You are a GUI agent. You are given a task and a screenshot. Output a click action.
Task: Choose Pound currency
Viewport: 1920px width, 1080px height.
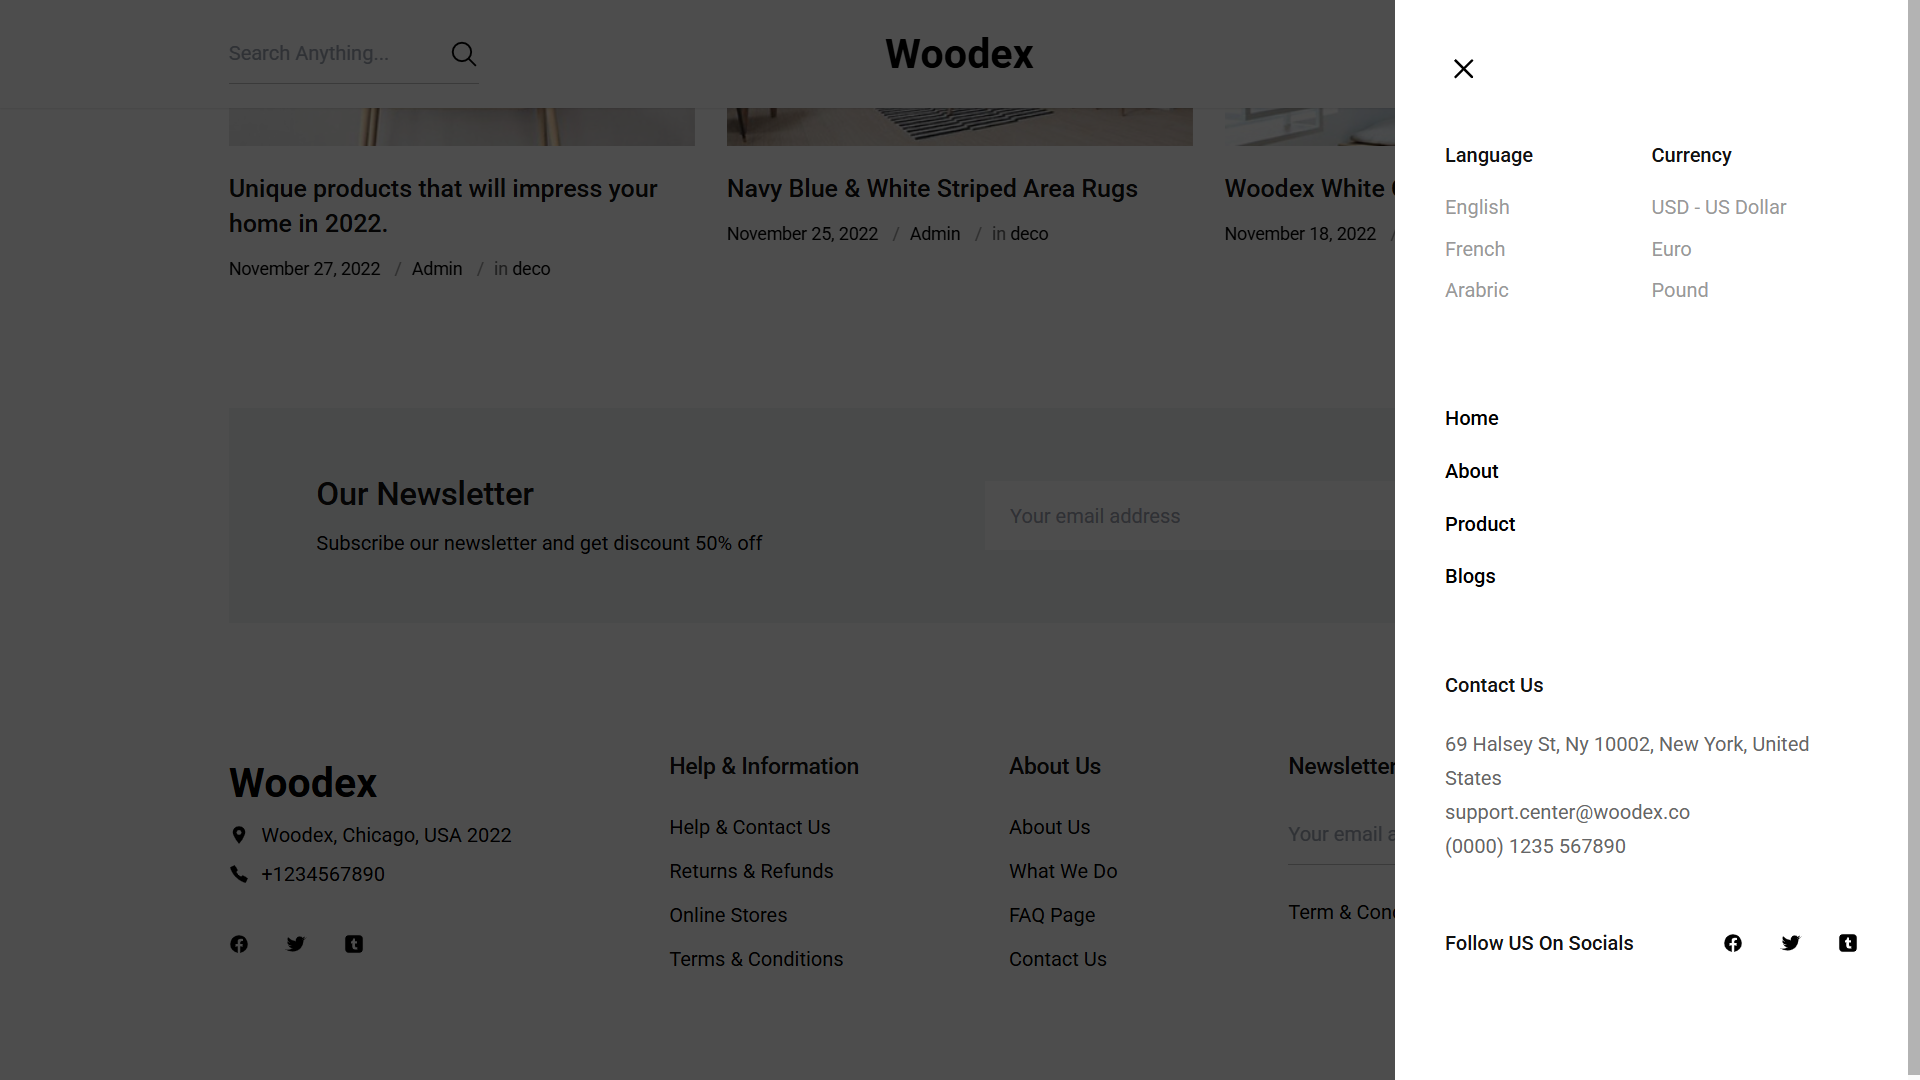[x=1679, y=290]
